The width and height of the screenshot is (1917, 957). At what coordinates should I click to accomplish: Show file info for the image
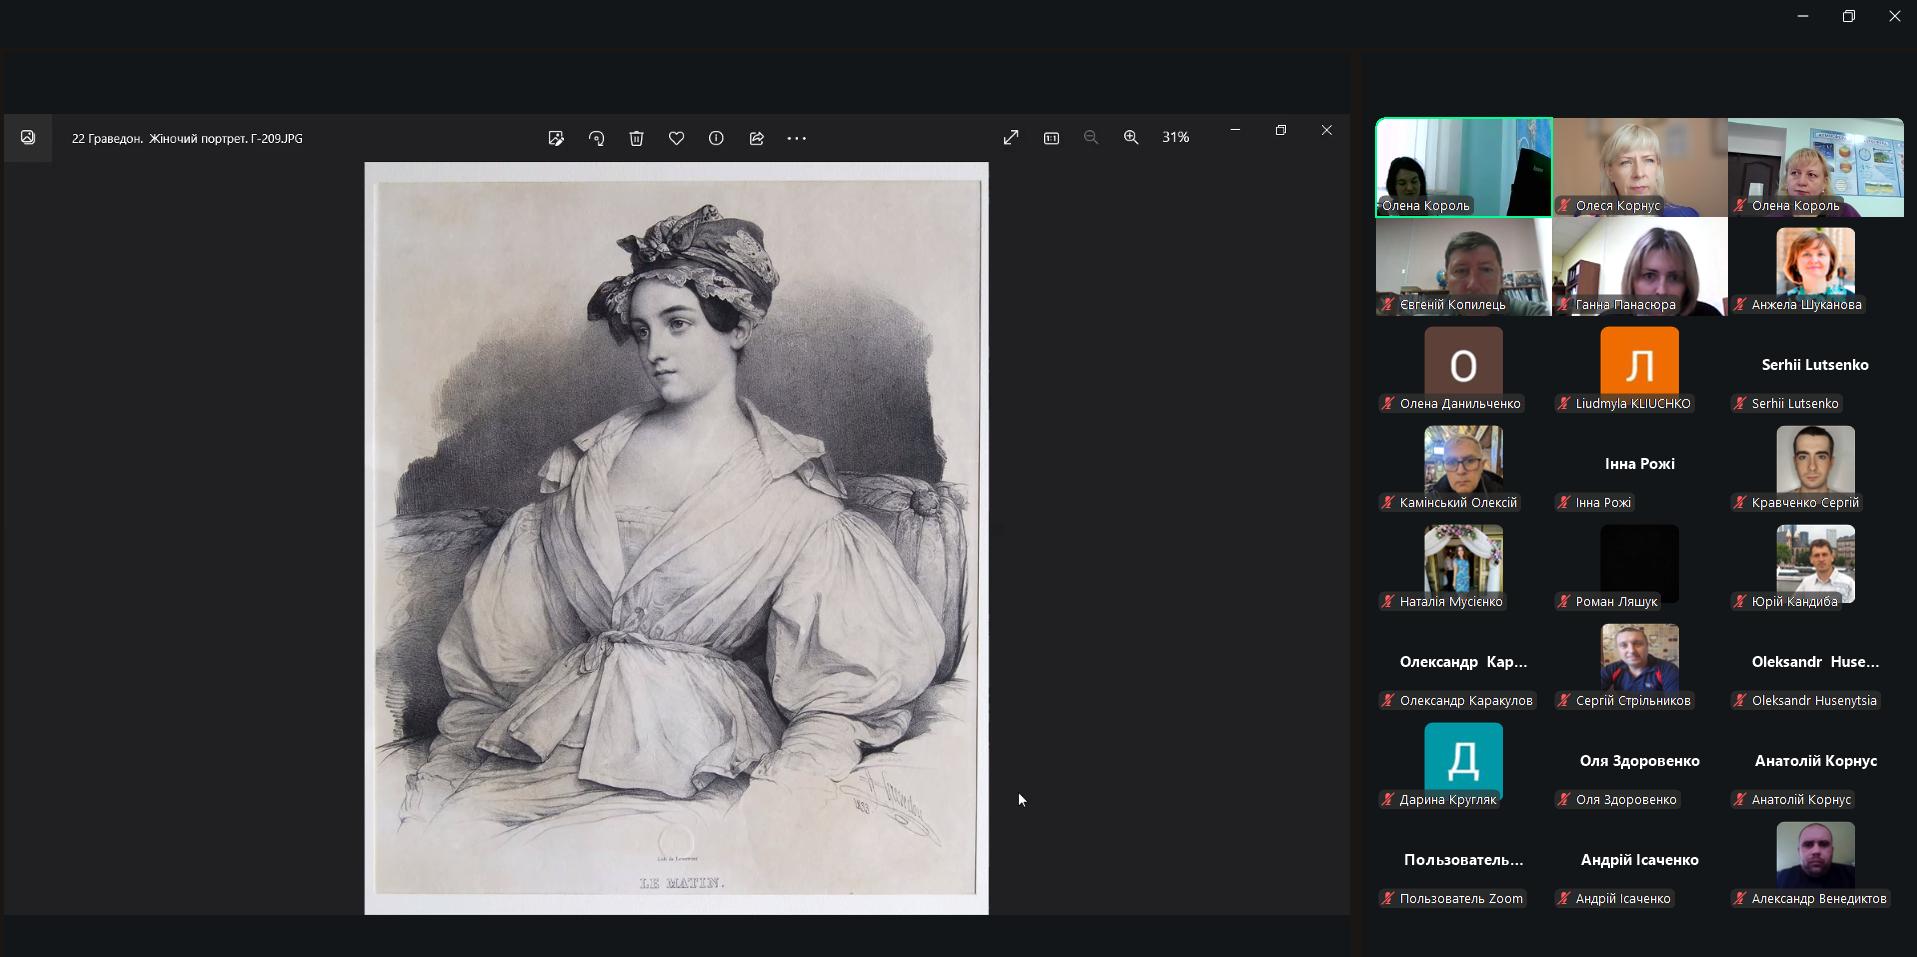pos(716,138)
